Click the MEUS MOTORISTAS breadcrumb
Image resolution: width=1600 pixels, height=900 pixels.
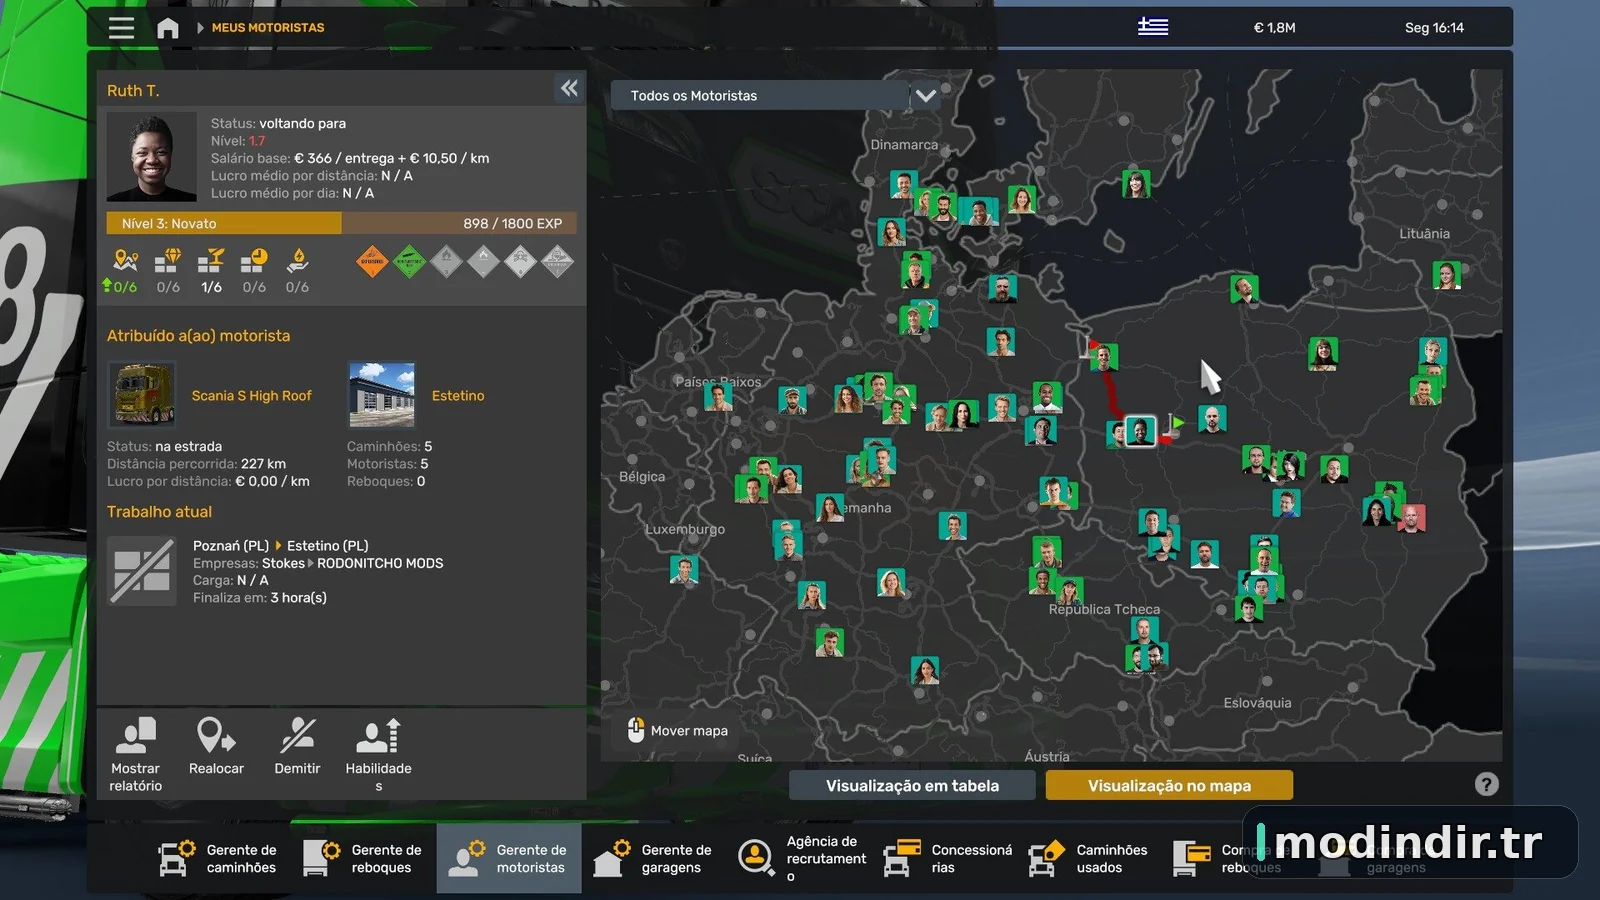[x=268, y=28]
